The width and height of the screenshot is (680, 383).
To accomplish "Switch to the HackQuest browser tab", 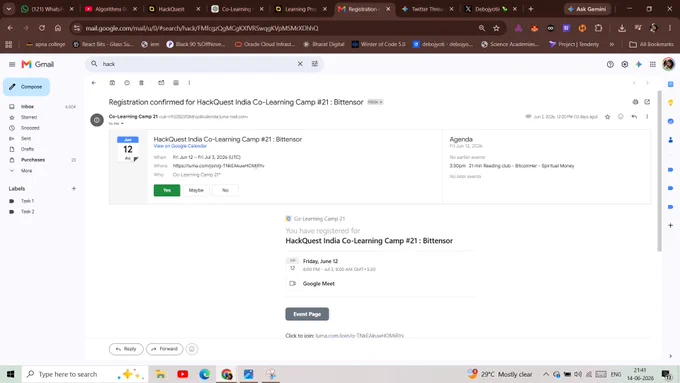I will click(173, 9).
